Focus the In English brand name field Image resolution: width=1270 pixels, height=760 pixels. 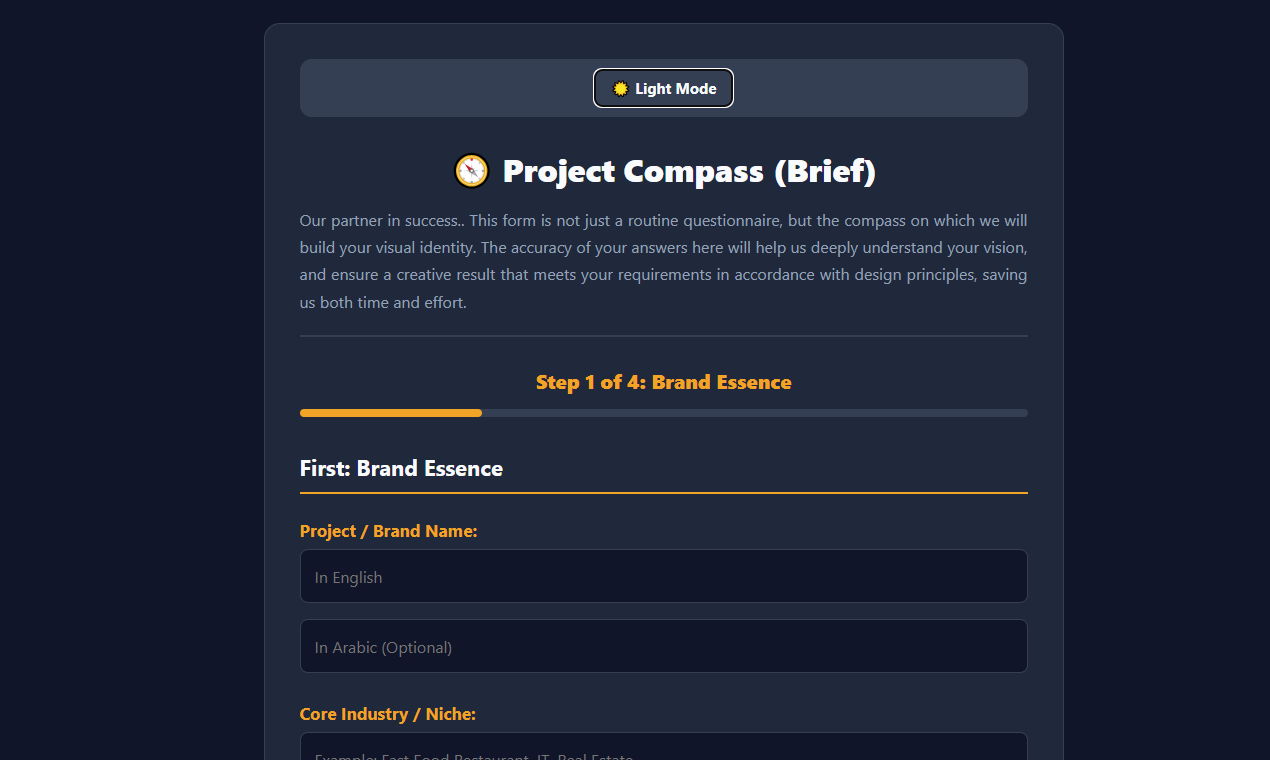(x=663, y=576)
